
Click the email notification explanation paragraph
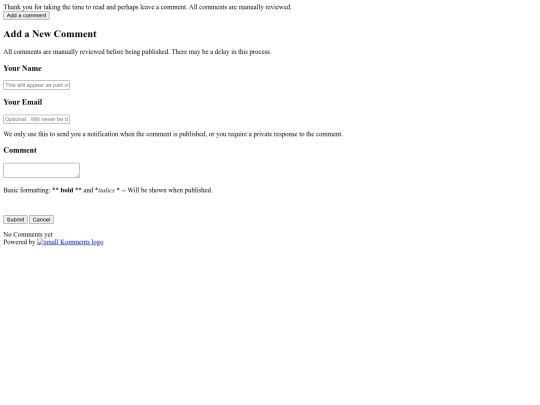click(x=173, y=134)
